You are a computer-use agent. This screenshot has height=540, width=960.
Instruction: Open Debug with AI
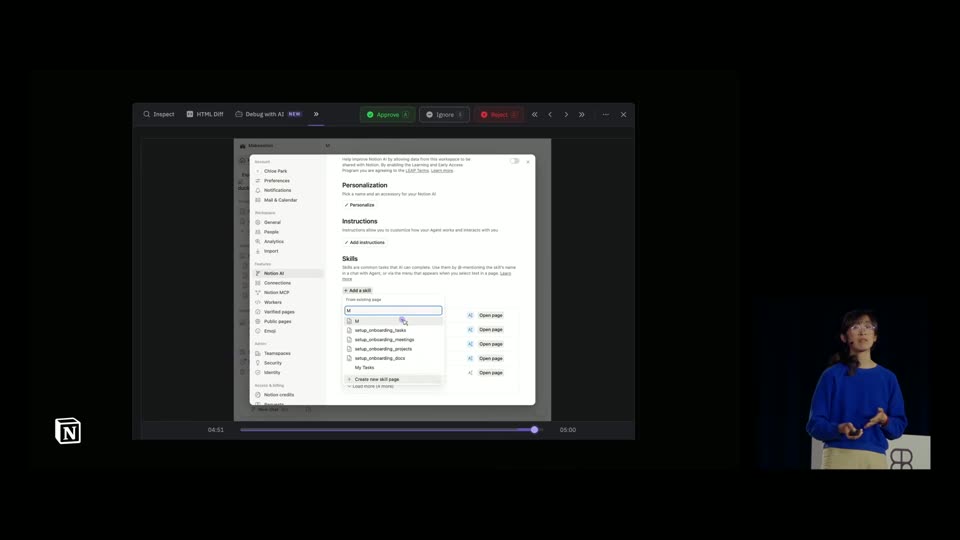click(268, 114)
